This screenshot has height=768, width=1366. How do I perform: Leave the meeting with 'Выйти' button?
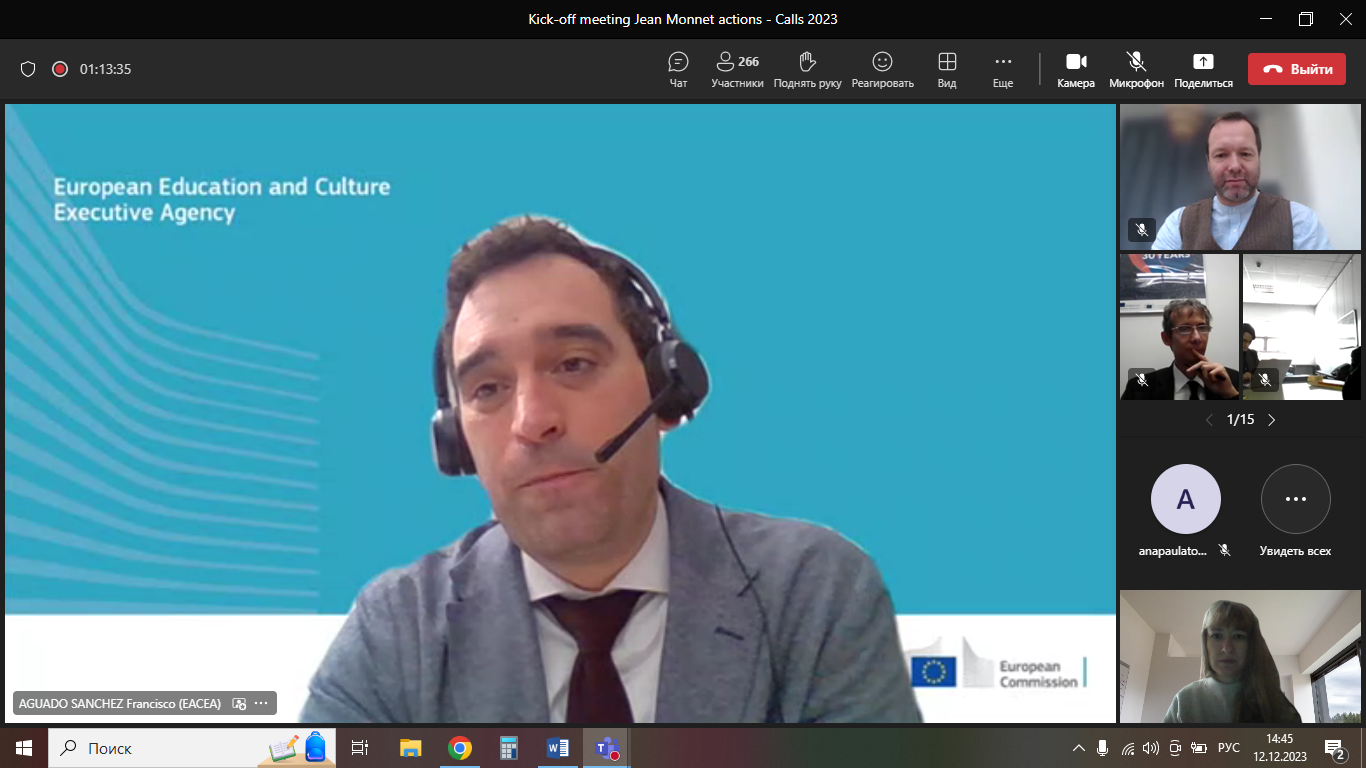1296,69
